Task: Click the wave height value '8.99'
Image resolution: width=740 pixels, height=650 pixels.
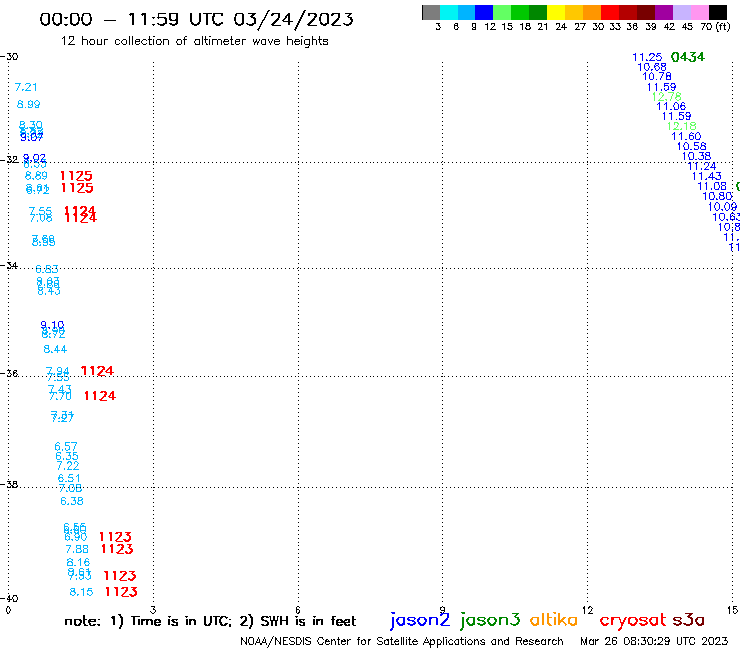Action: point(28,104)
